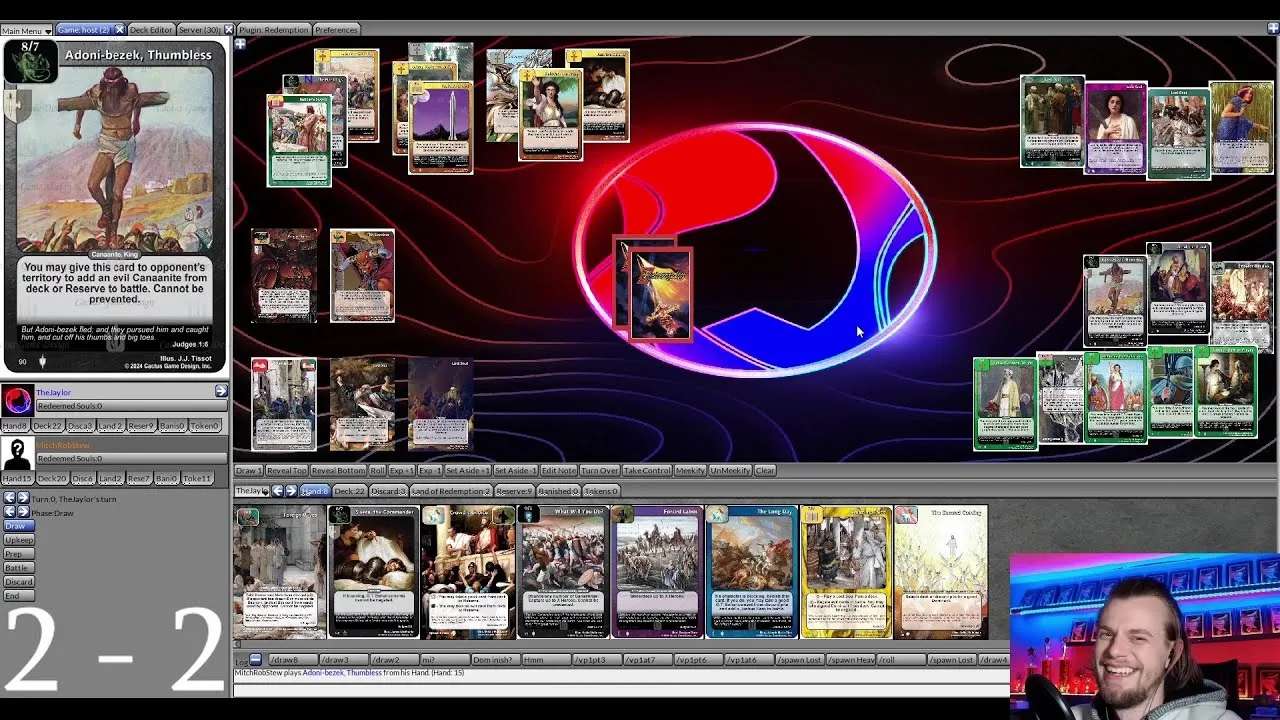The height and width of the screenshot is (720, 1280).
Task: Select the Discard phase
Action: click(x=18, y=582)
